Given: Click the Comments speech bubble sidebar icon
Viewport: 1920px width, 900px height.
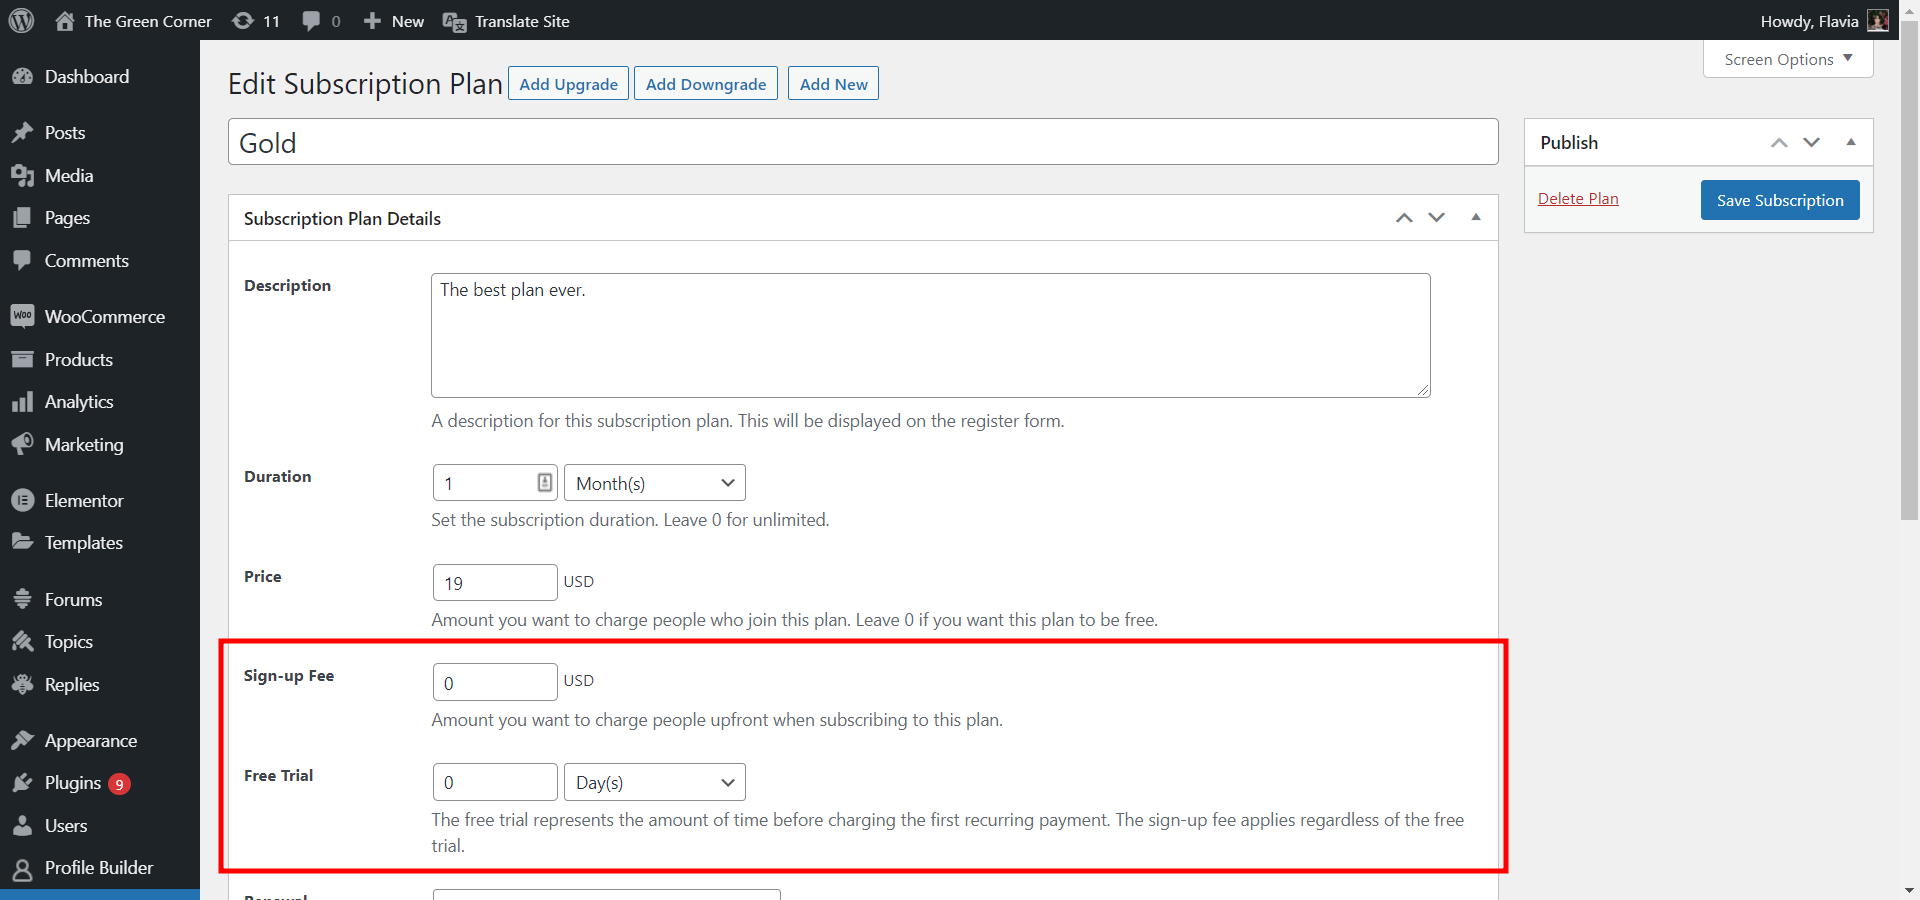Looking at the screenshot, I should click(22, 261).
